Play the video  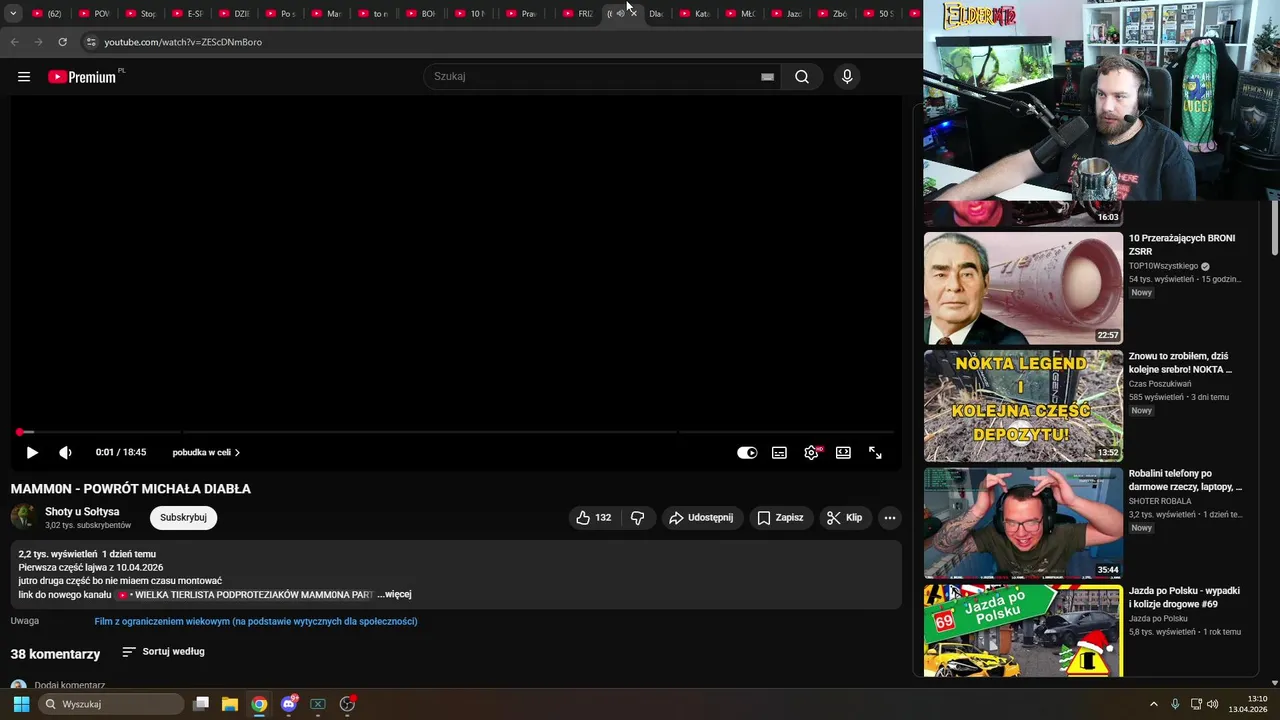click(x=32, y=452)
